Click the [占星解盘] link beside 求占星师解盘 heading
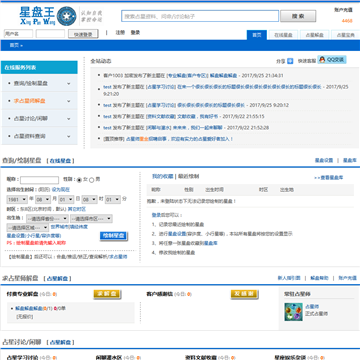Viewport: 360px width, 360px height. click(x=57, y=278)
